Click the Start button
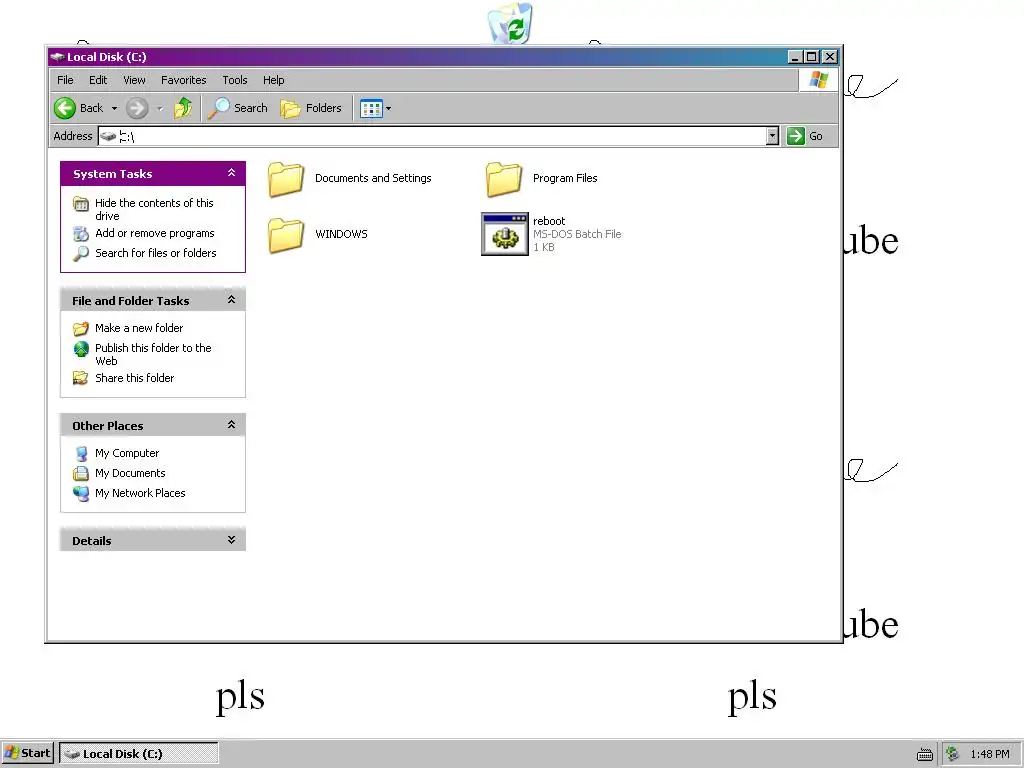The height and width of the screenshot is (768, 1024). point(27,753)
